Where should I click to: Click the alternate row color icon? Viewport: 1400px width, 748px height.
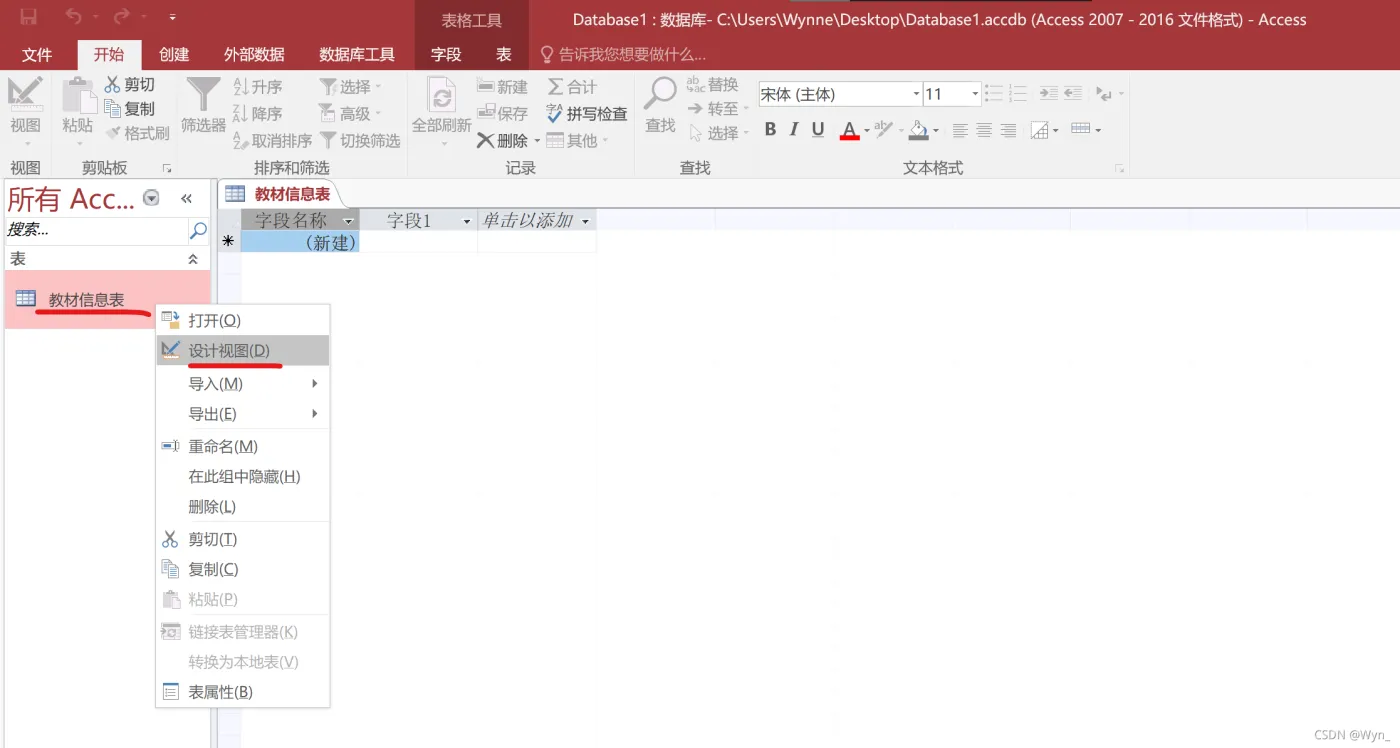(x=1080, y=130)
